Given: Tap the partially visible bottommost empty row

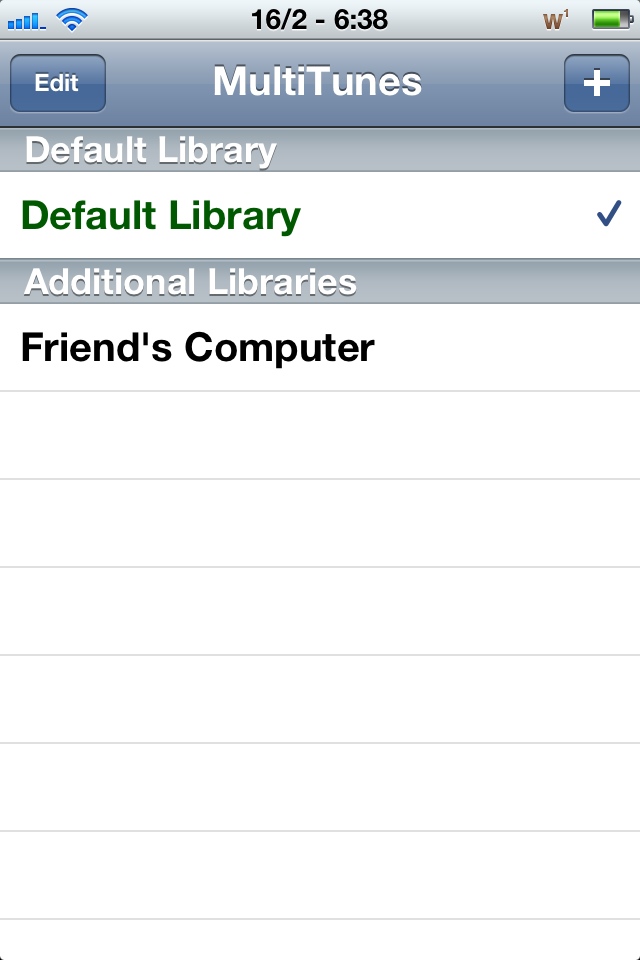Looking at the screenshot, I should pyautogui.click(x=320, y=940).
